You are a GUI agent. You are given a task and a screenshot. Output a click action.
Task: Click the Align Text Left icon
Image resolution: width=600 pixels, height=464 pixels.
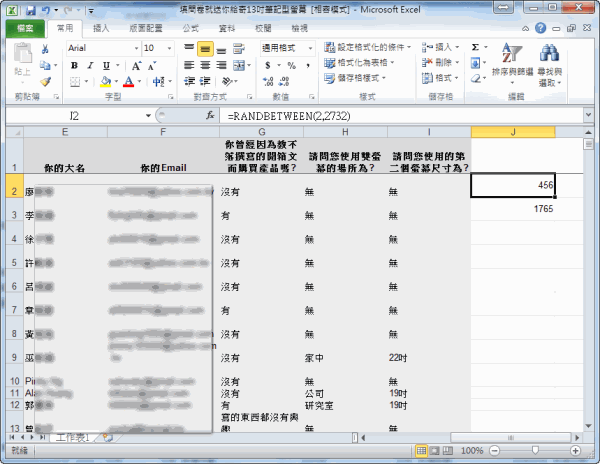189,65
